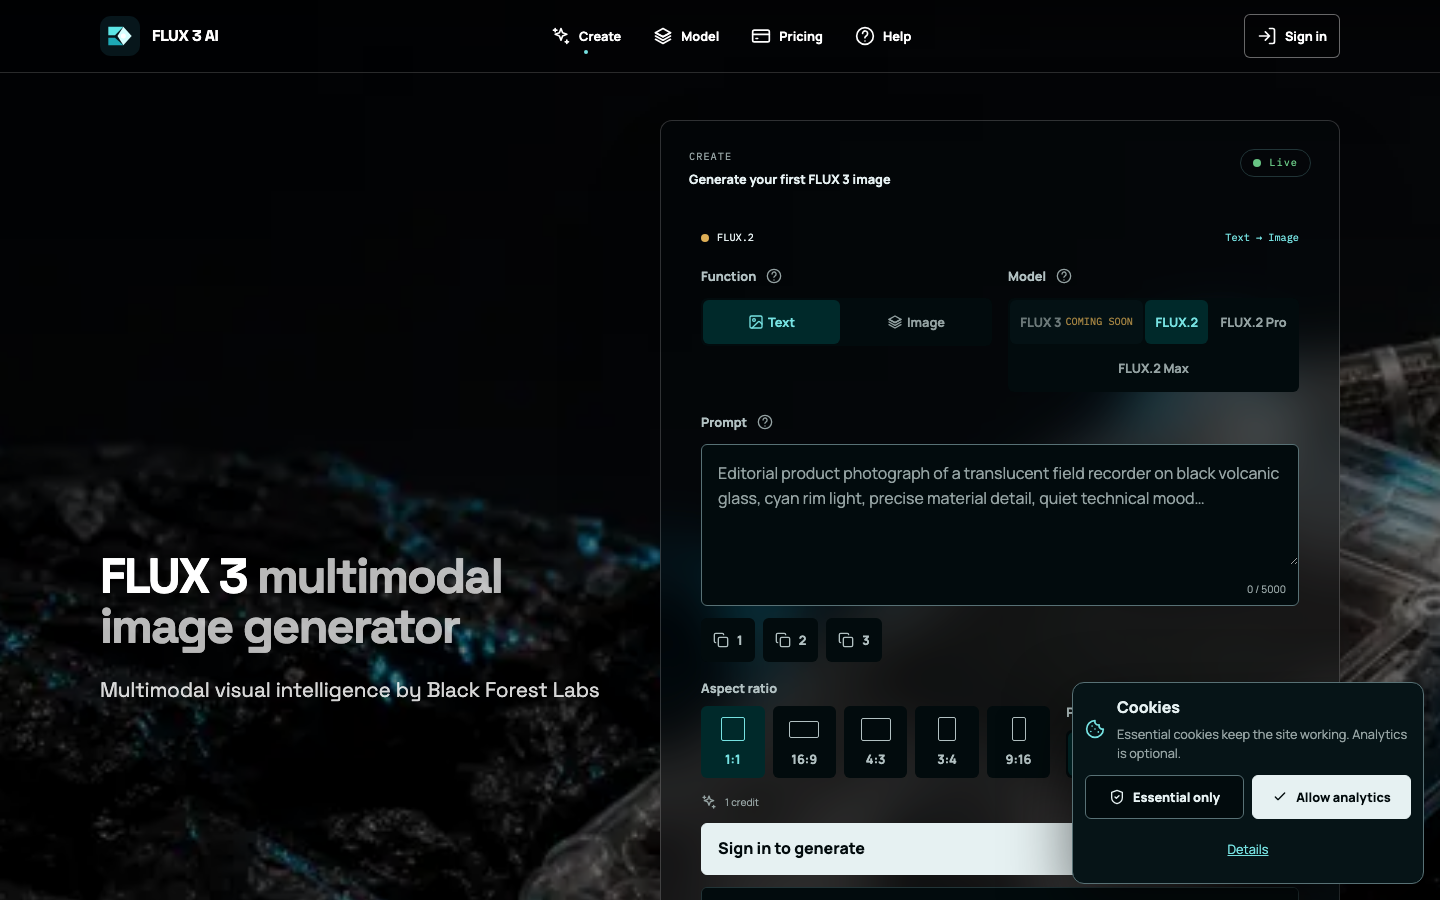1440x900 pixels.
Task: Select the 4:3 aspect ratio
Action: coord(875,742)
